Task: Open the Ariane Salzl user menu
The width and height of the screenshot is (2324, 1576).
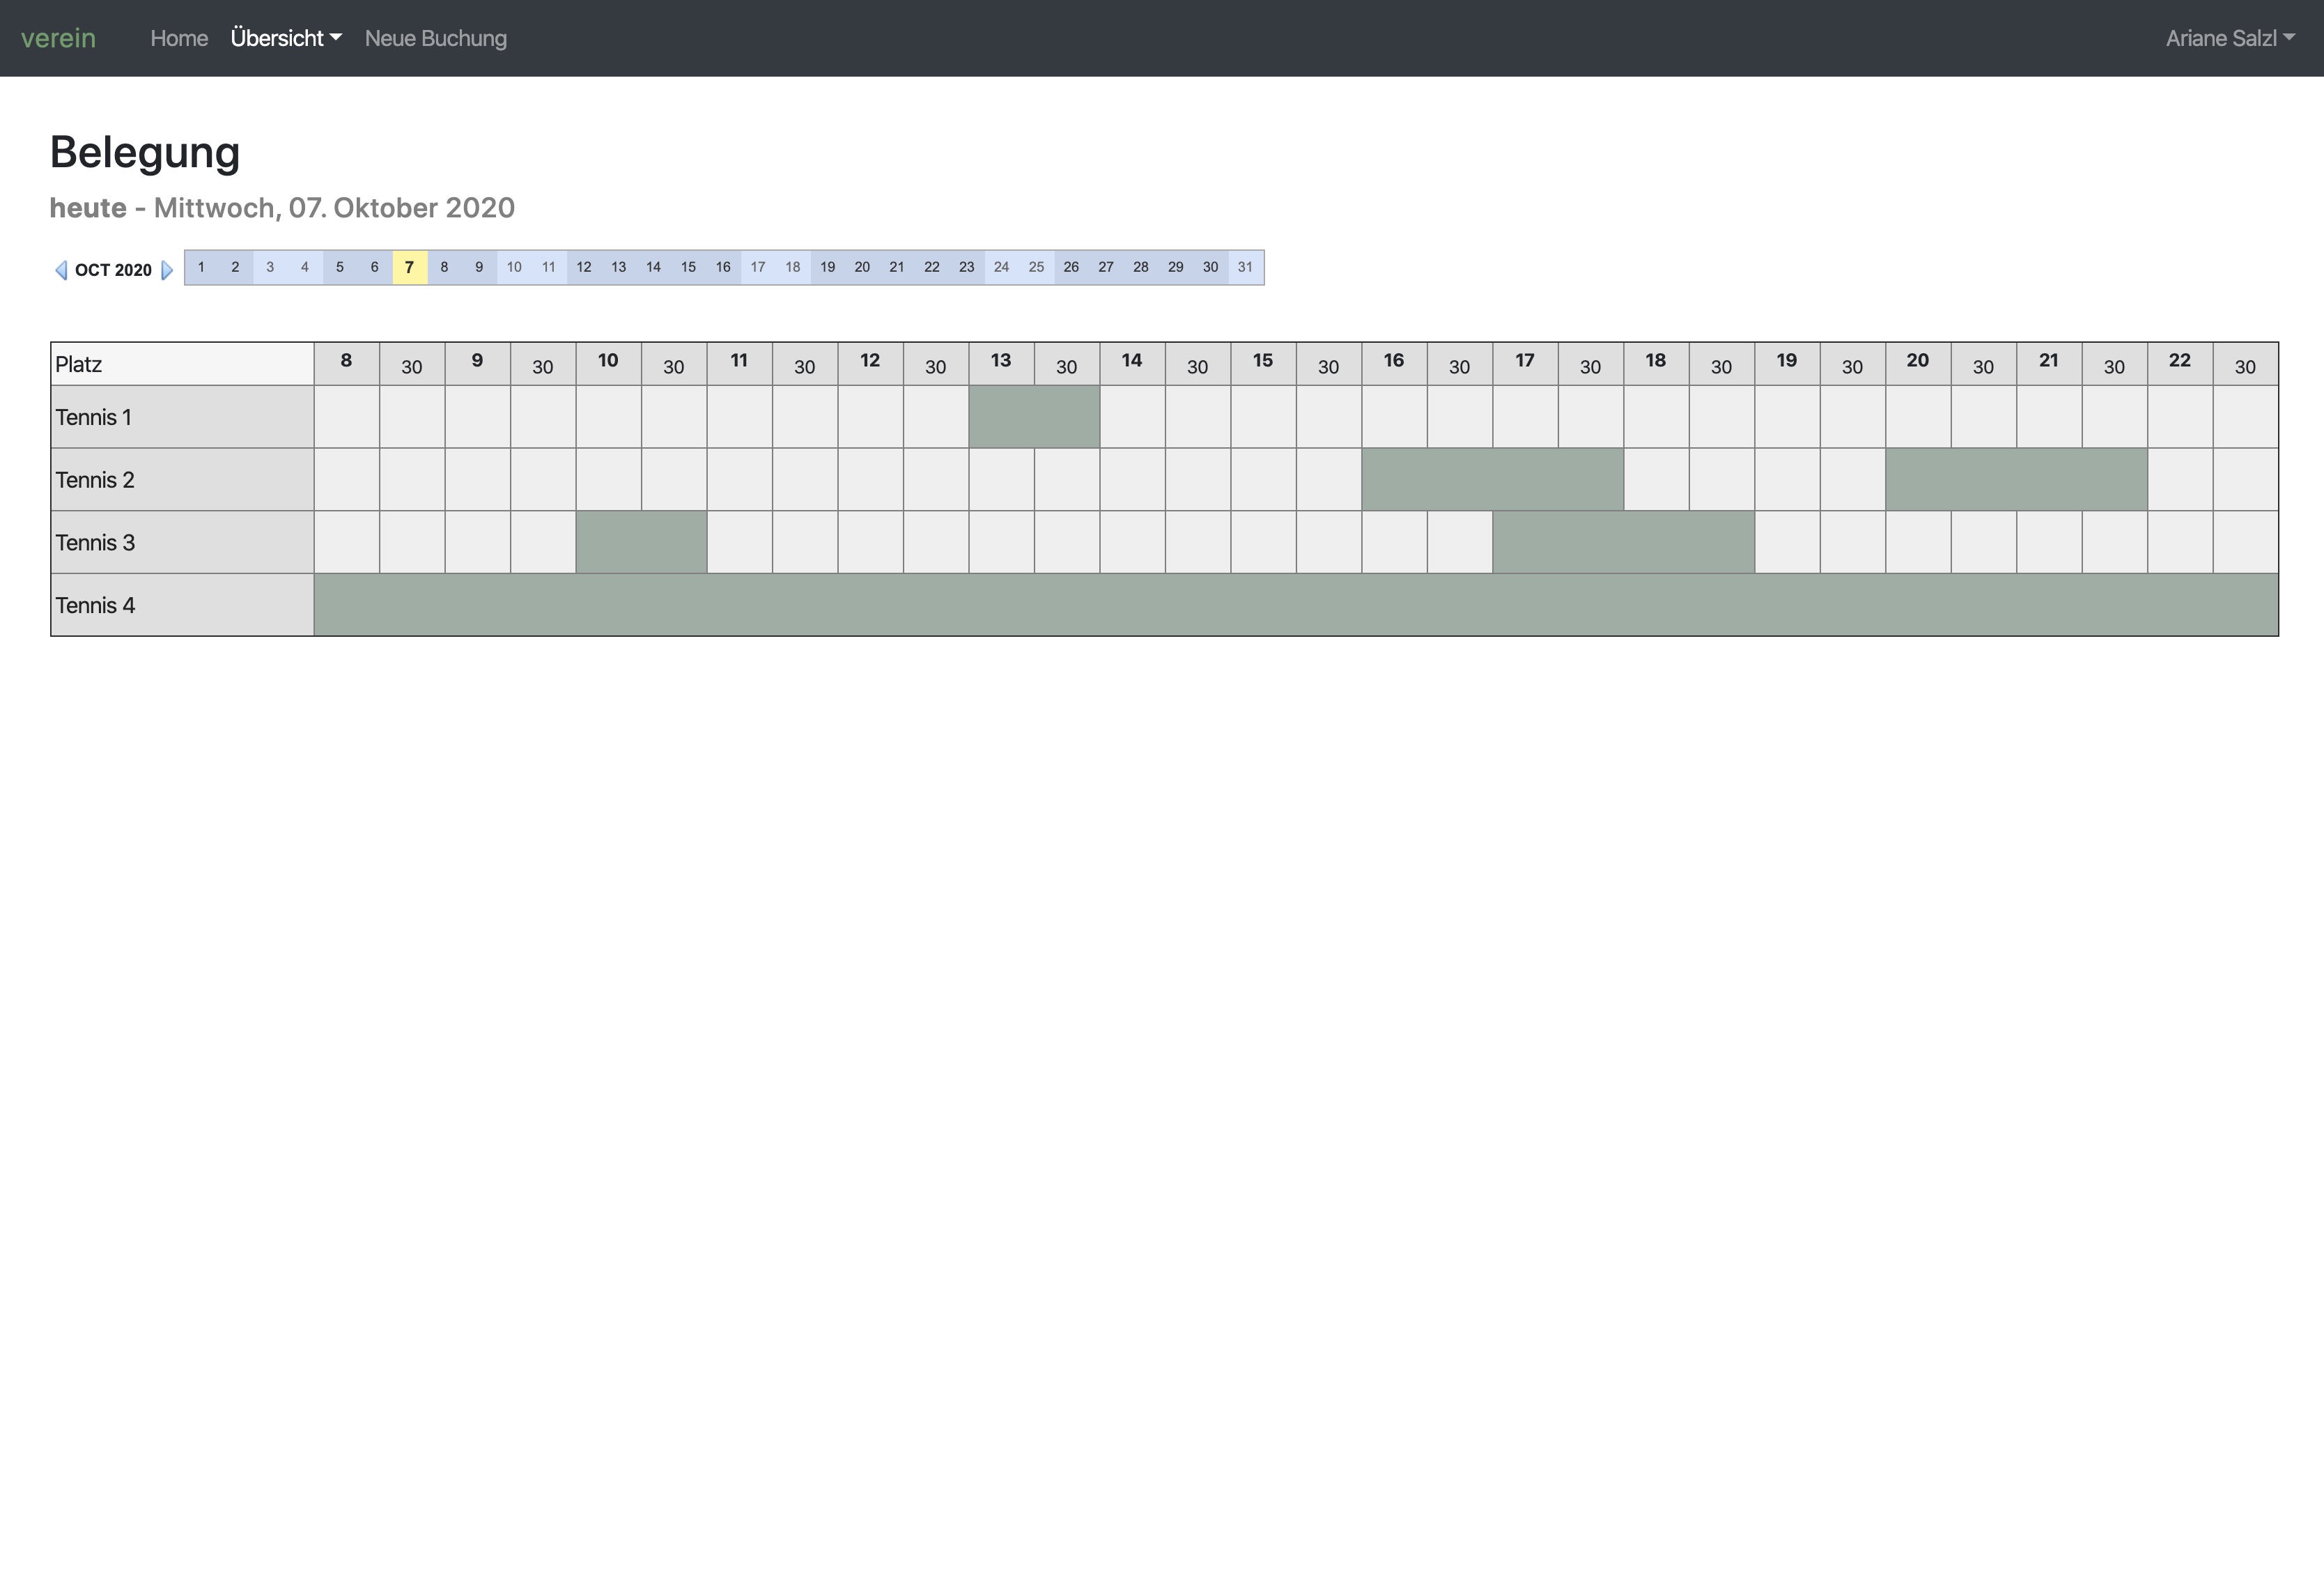Action: (2230, 38)
